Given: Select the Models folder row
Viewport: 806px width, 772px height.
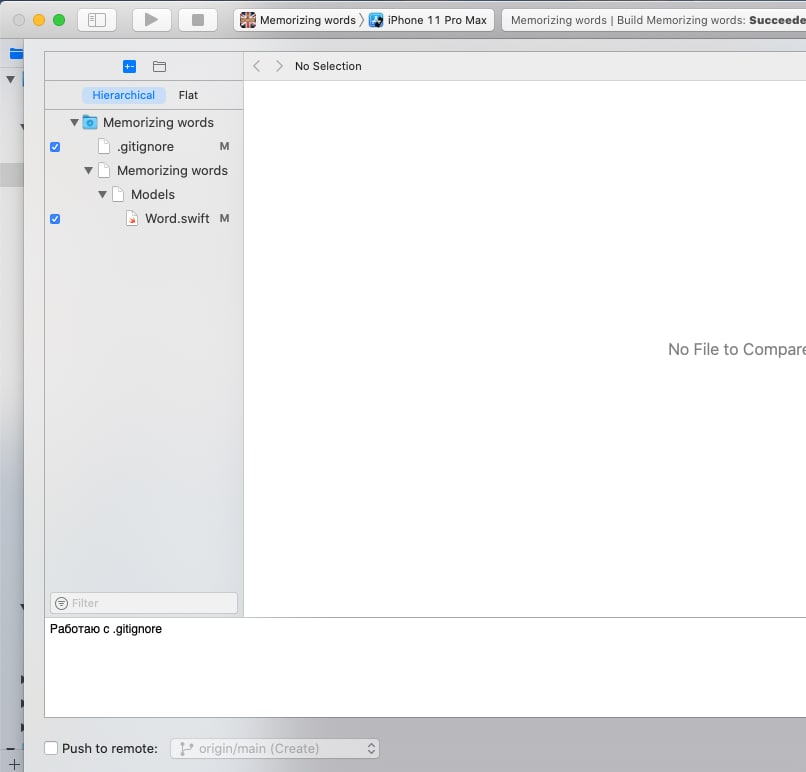Looking at the screenshot, I should [144, 194].
